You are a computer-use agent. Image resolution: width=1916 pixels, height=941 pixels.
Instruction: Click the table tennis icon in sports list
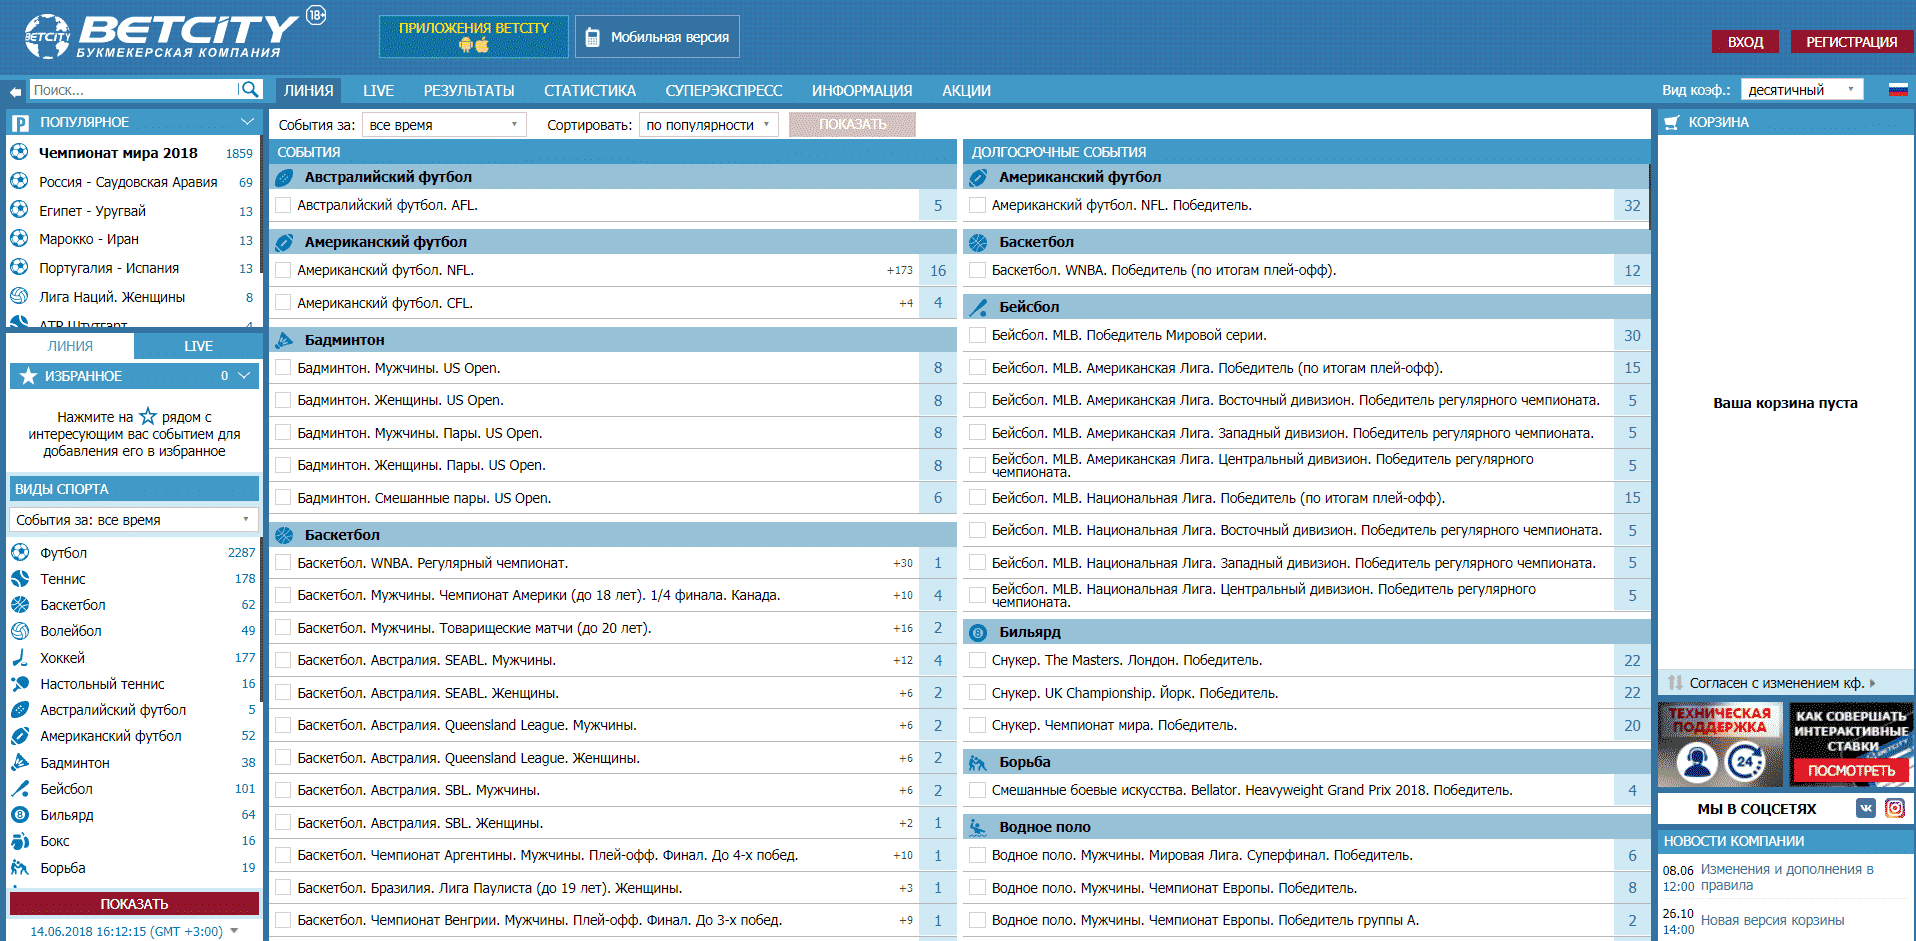coord(19,683)
